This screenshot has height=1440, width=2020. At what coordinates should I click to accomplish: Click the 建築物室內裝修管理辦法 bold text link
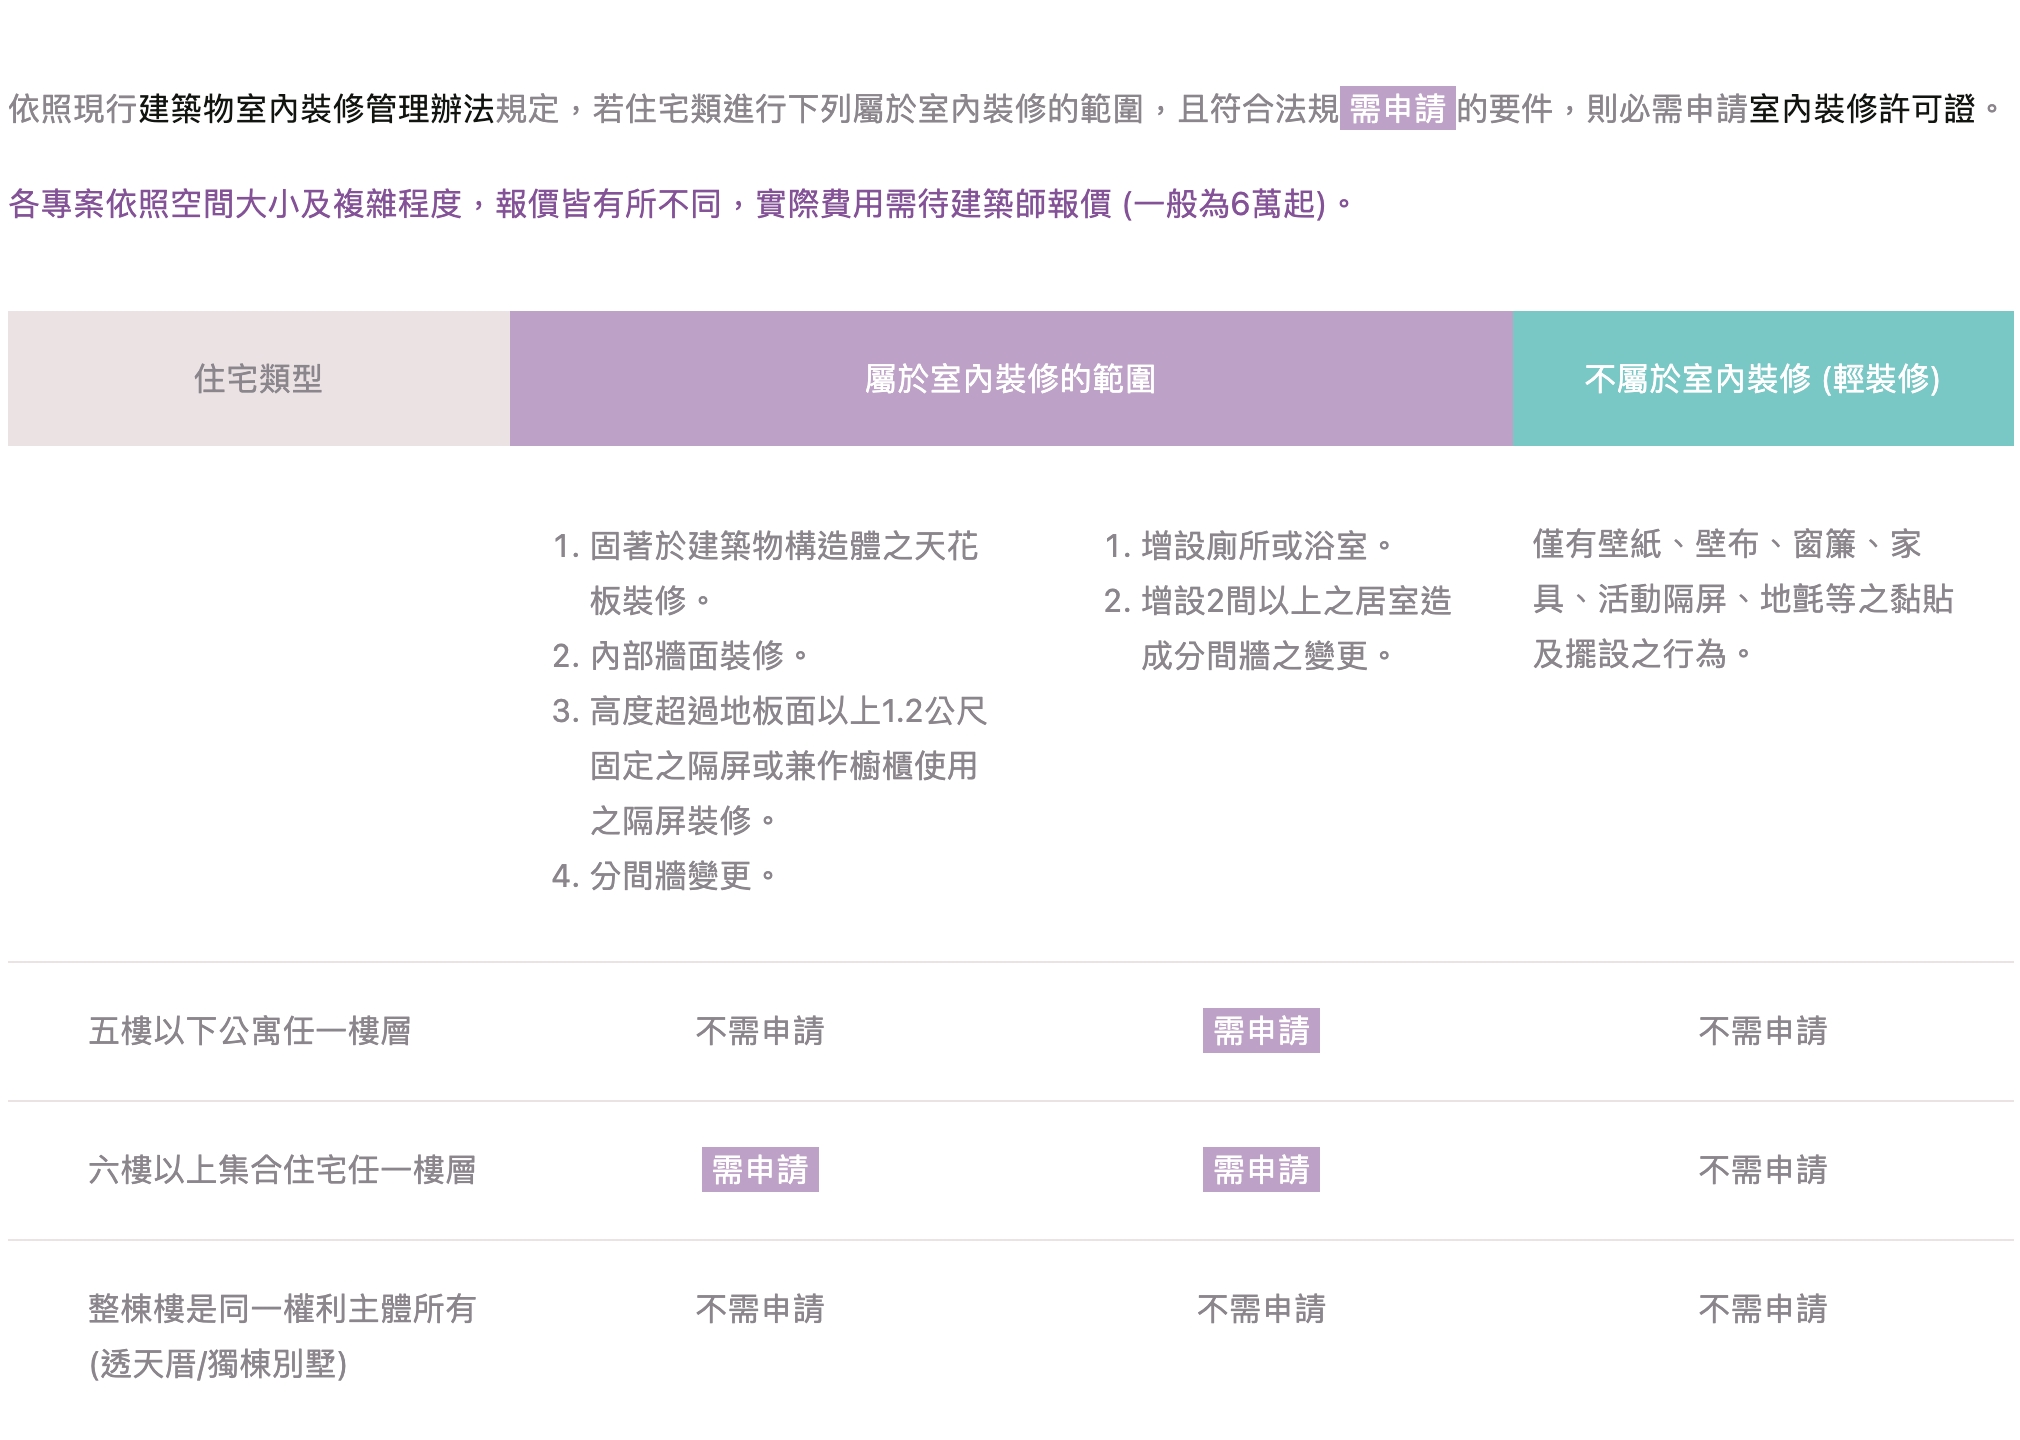(316, 108)
